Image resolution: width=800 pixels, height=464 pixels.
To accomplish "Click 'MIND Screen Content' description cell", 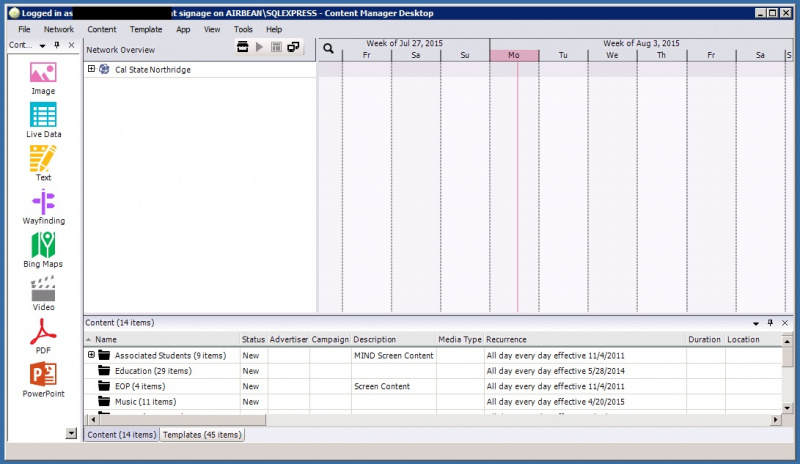I will [x=393, y=355].
